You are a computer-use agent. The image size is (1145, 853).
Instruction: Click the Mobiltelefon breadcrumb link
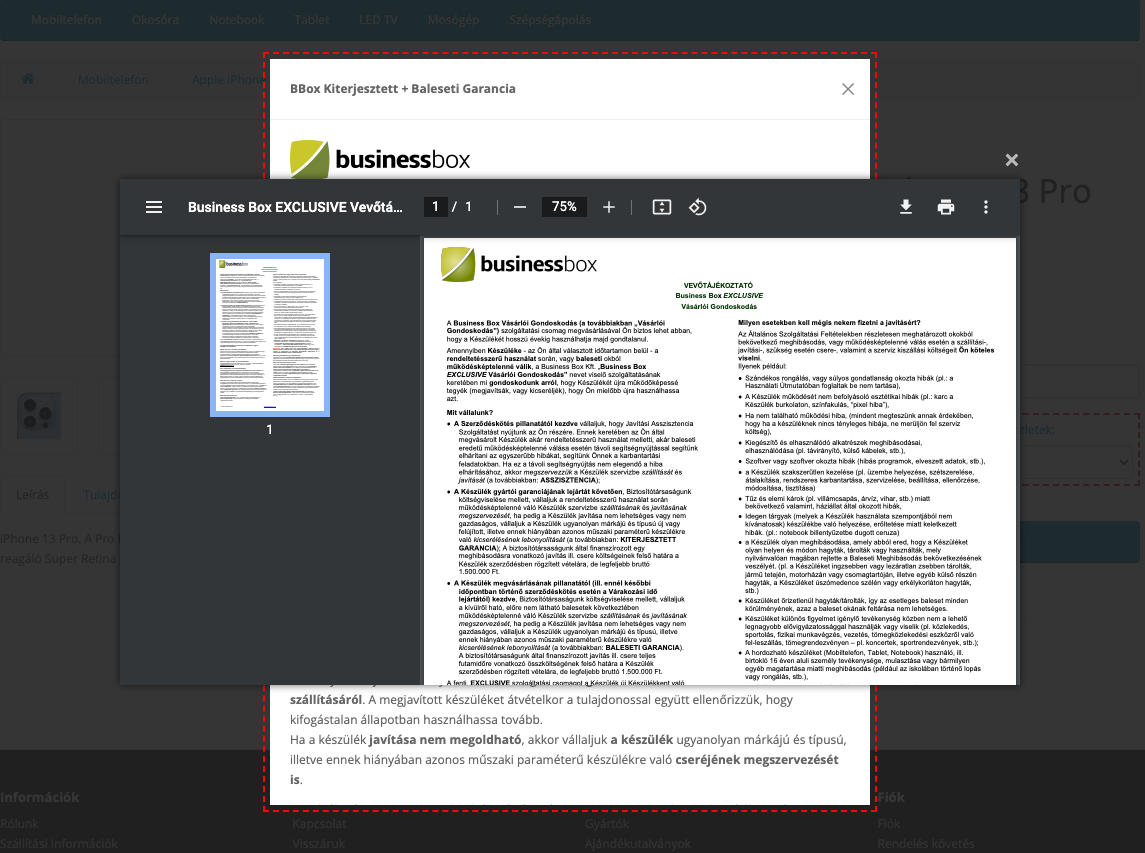(113, 80)
